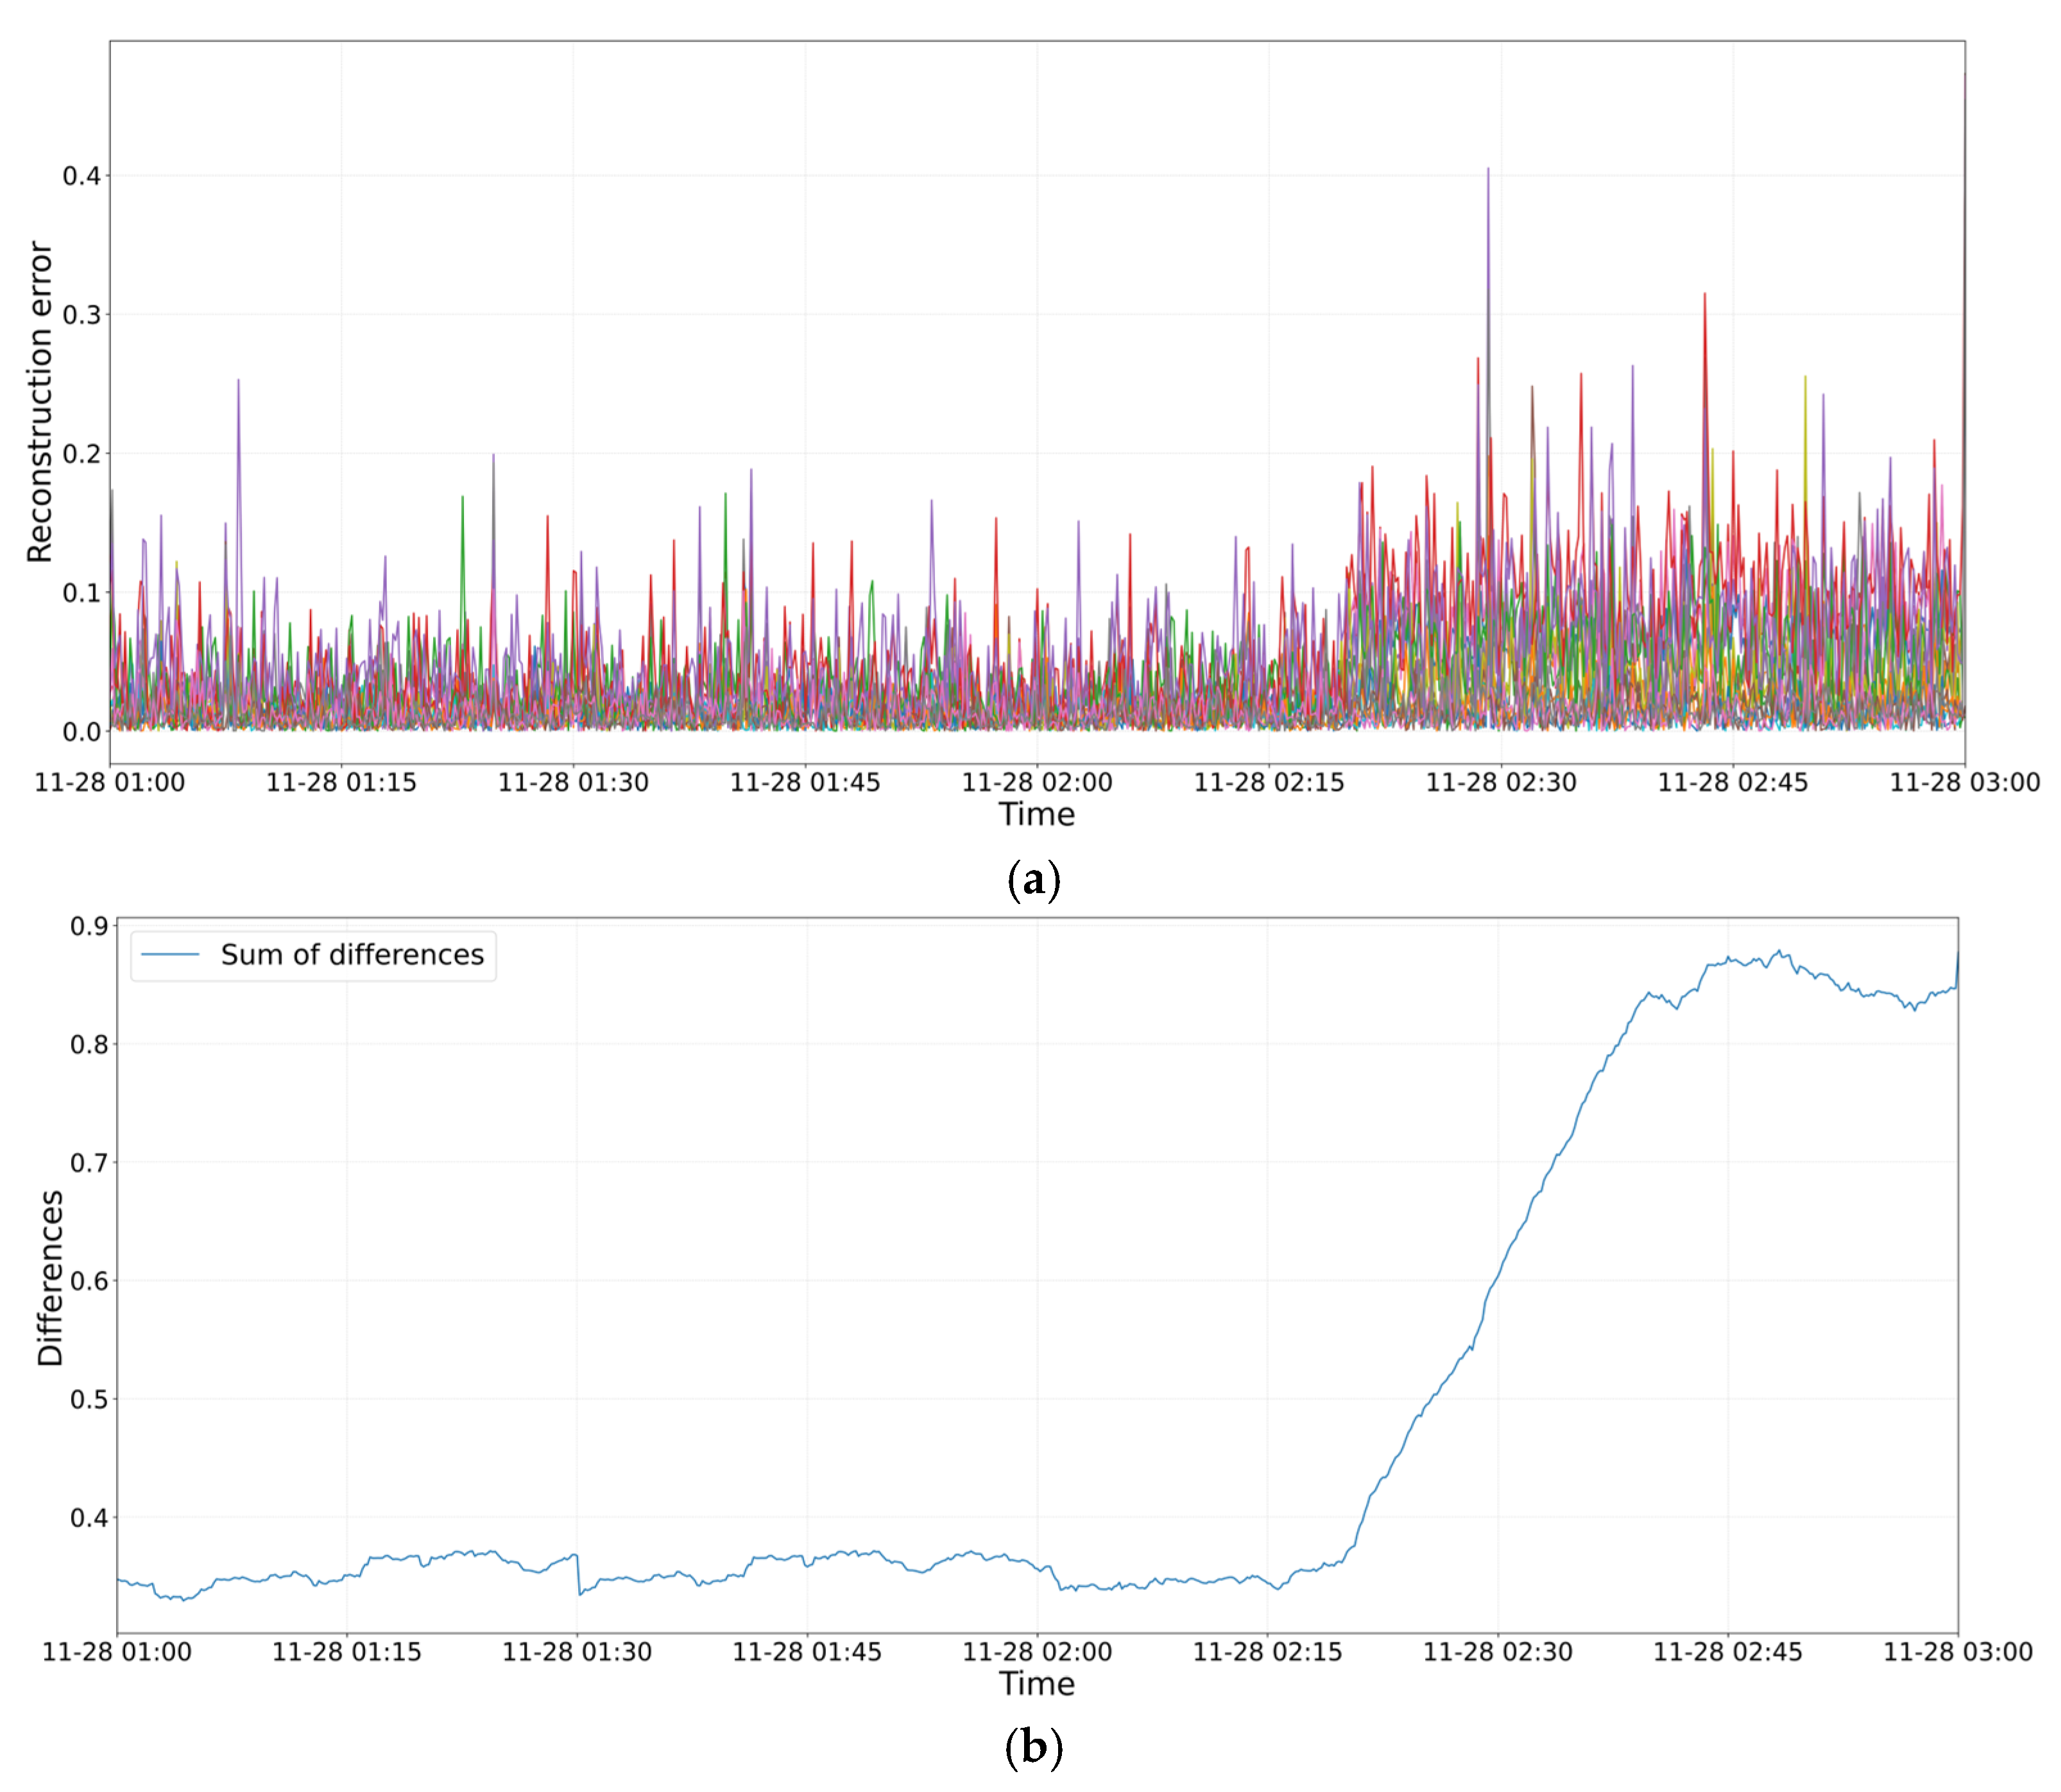Click the blue curve's peak near 02:48
Viewport: 2061px width, 1792px height.
1778,951
